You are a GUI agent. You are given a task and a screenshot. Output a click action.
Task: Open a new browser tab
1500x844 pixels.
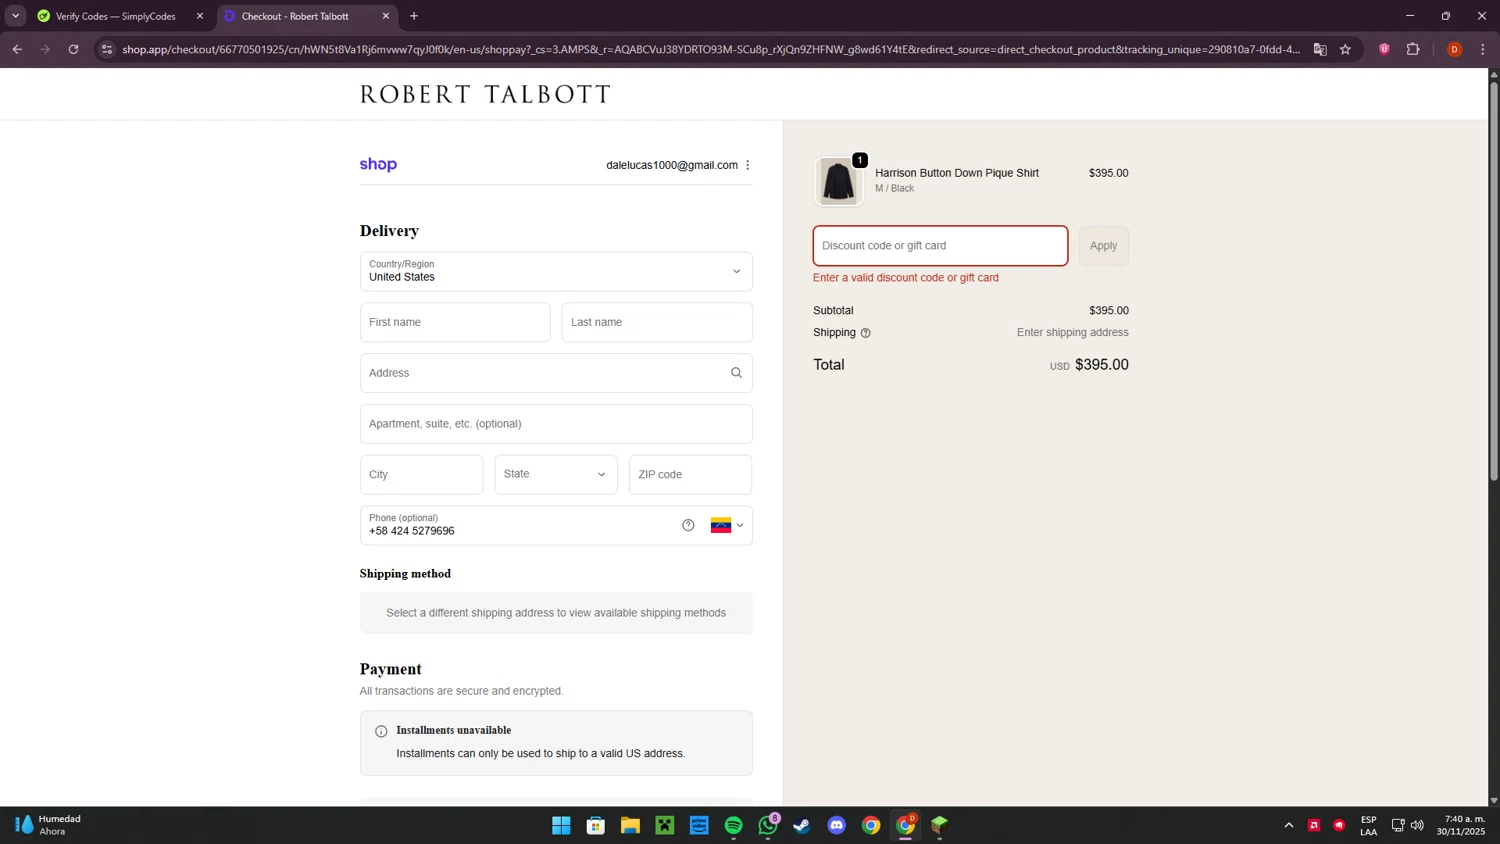[414, 16]
